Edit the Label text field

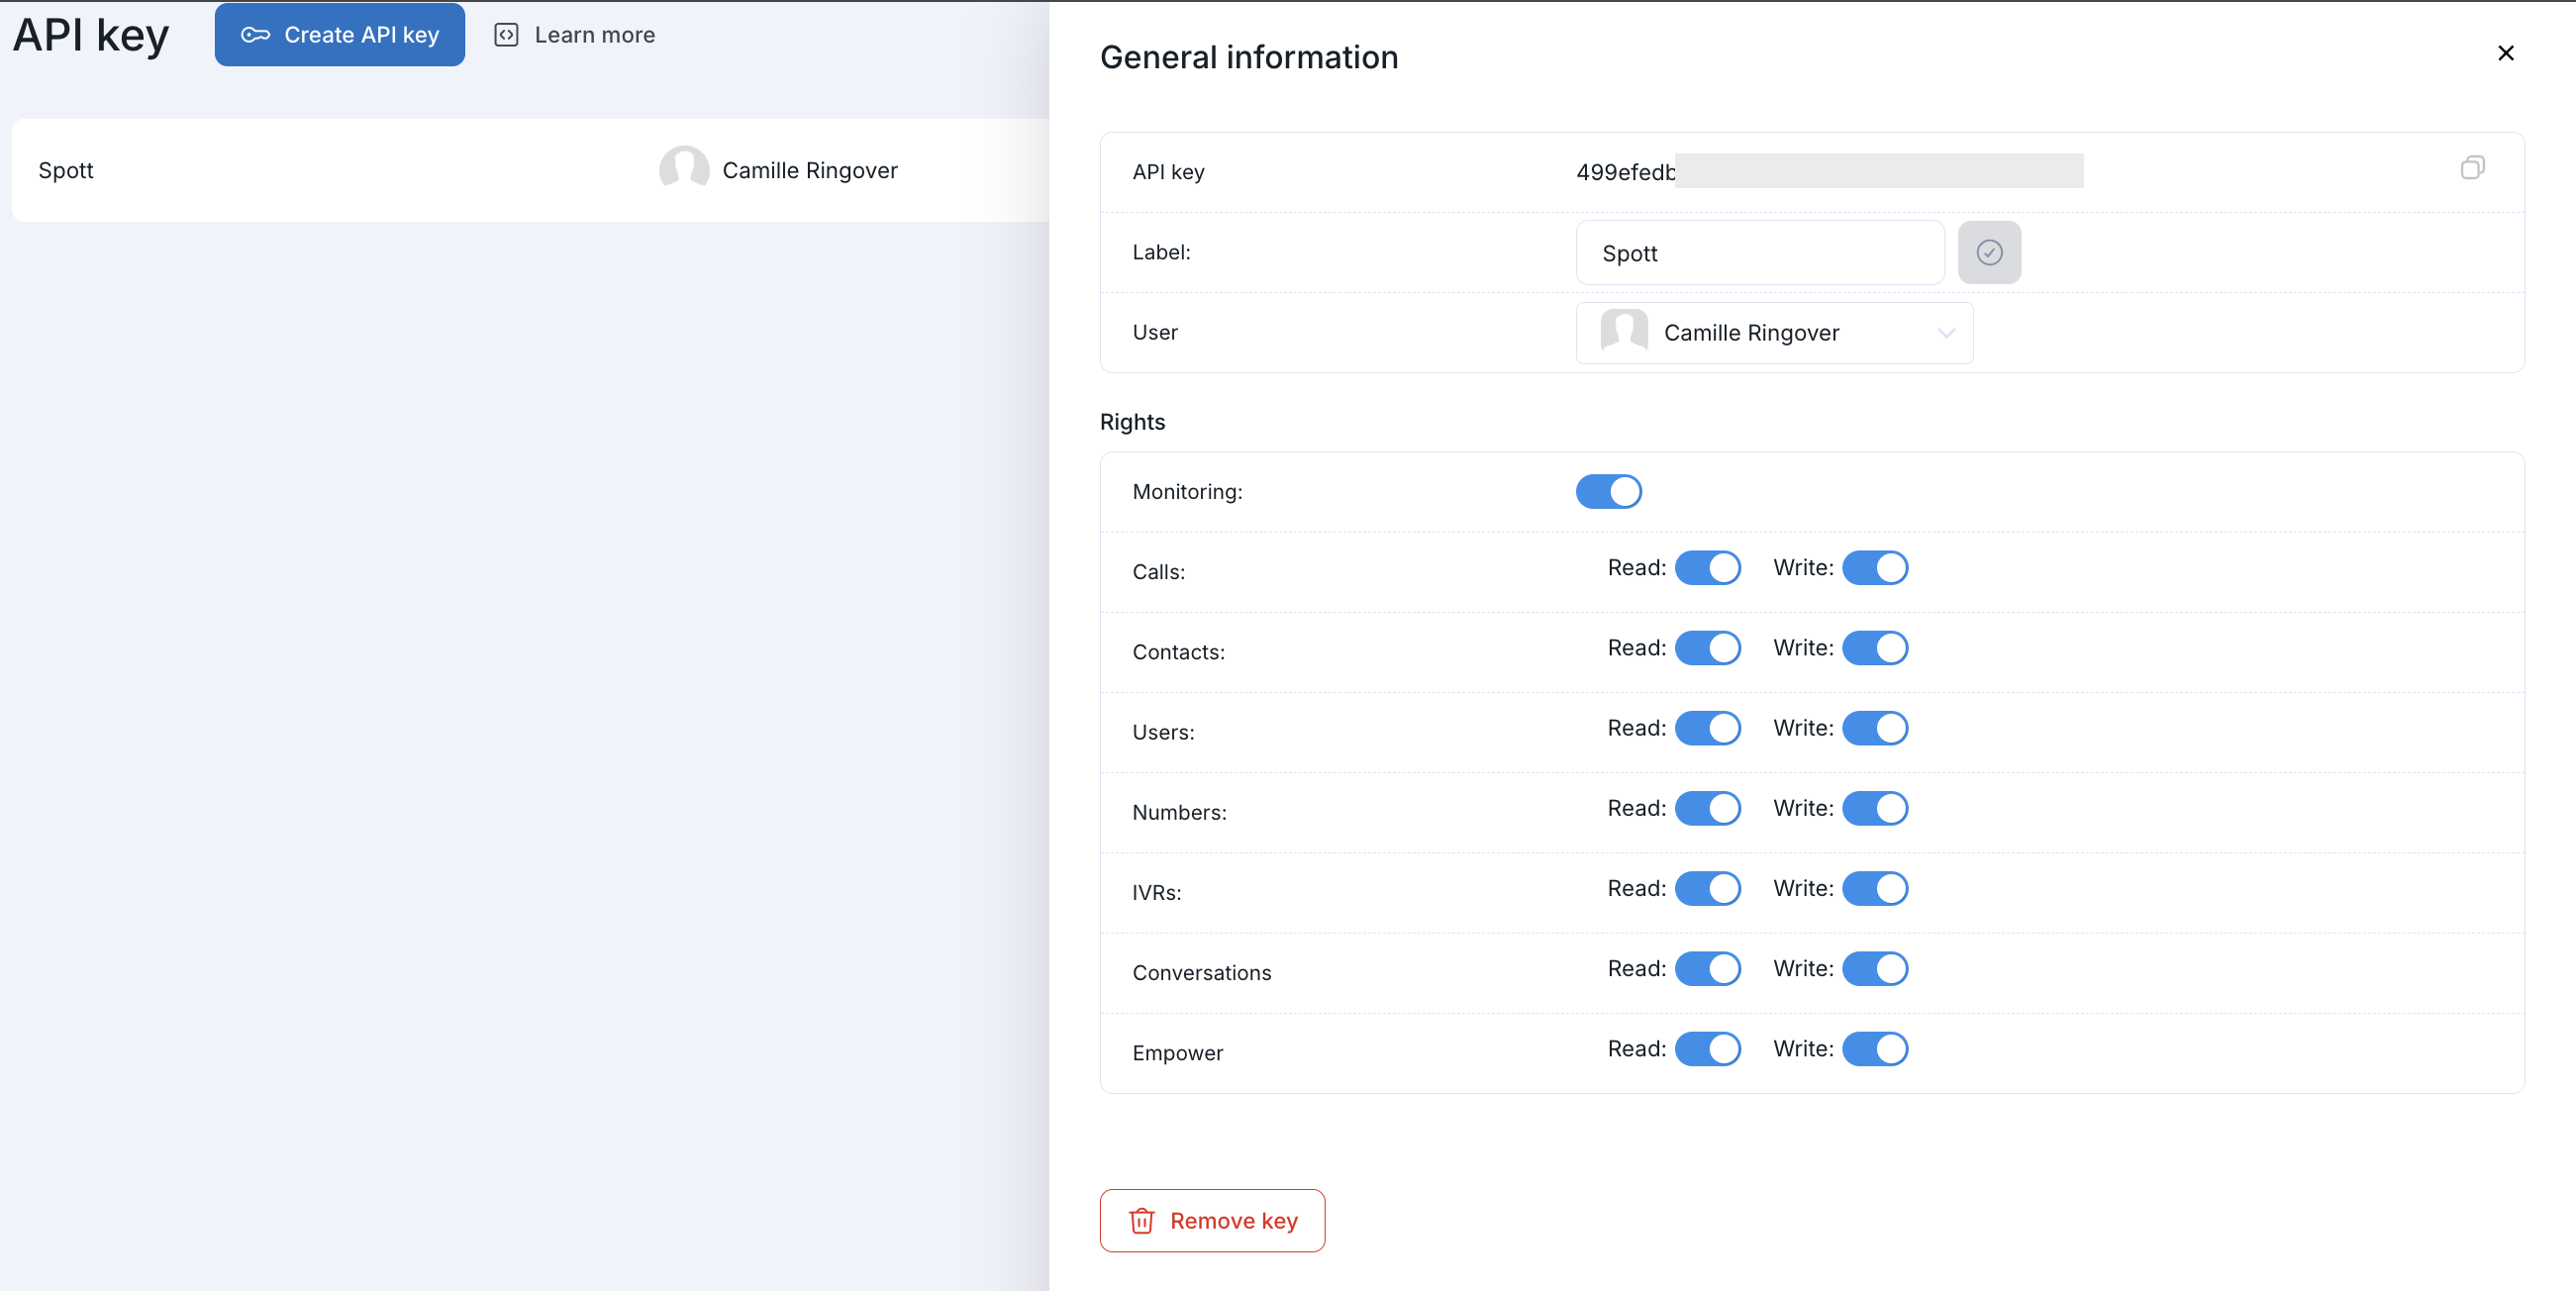(1758, 253)
